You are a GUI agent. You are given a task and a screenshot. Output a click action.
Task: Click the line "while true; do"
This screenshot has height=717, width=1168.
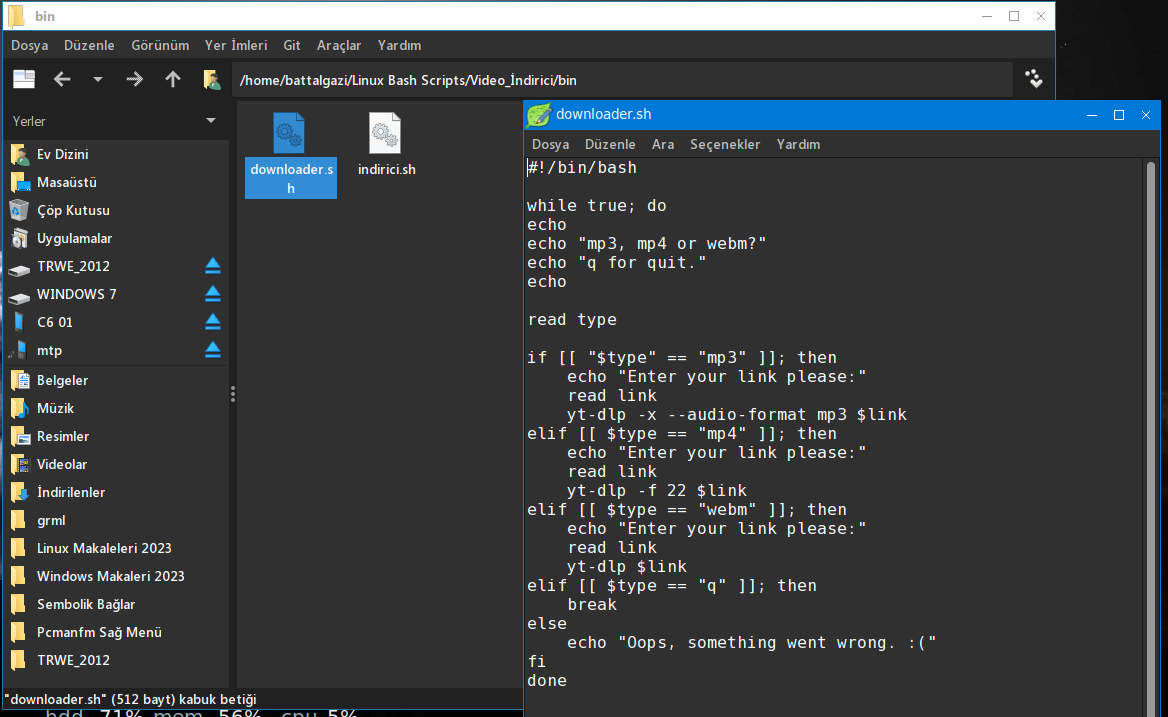(597, 205)
